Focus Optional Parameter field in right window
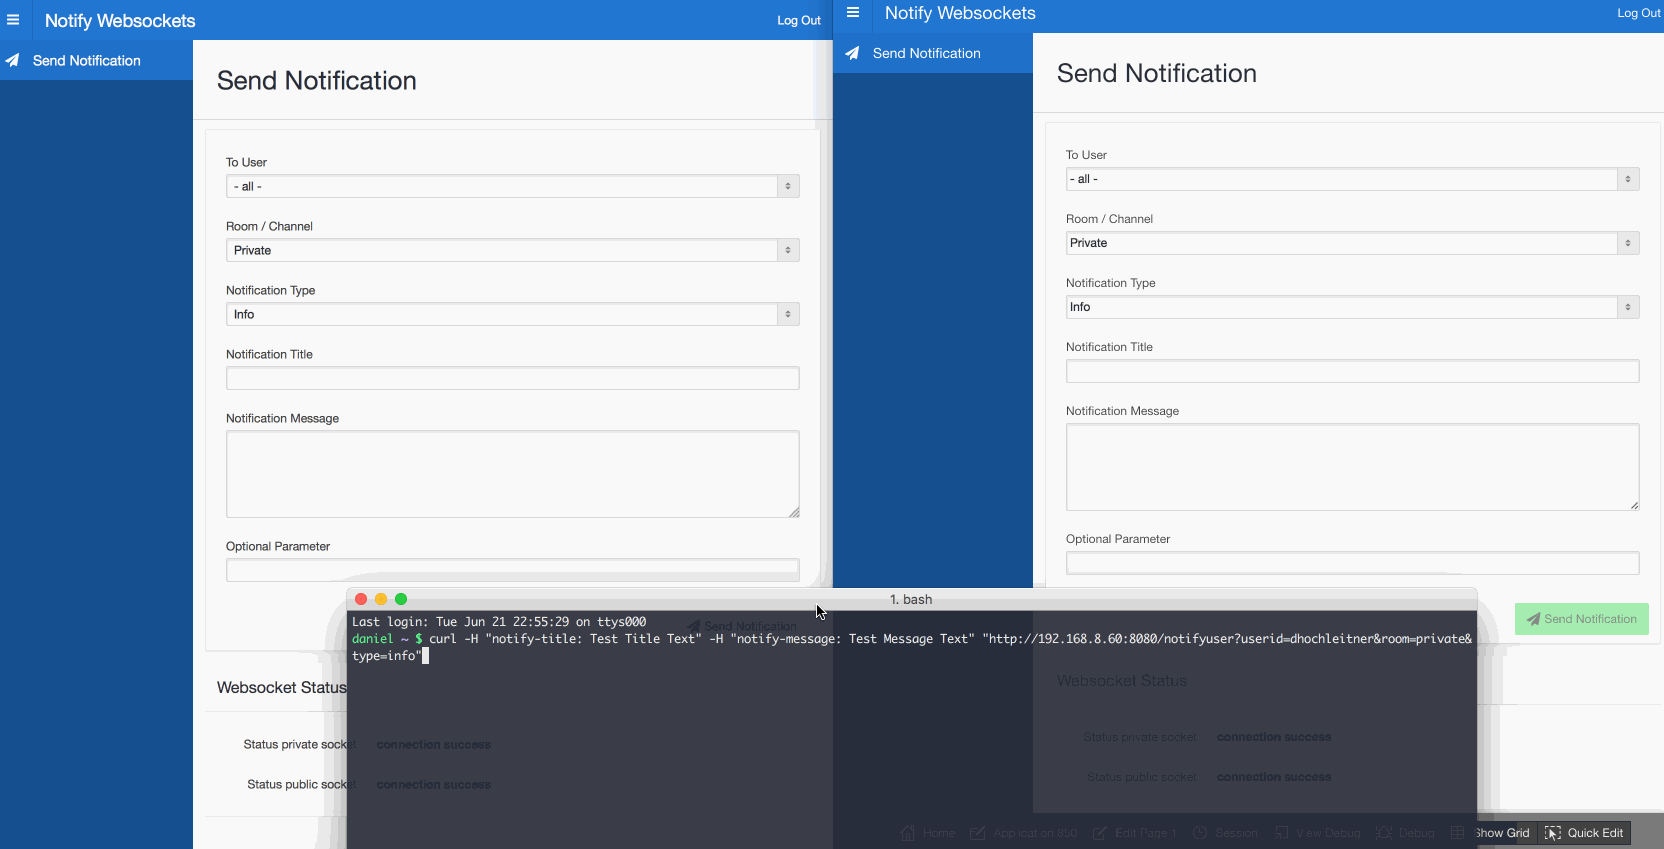Viewport: 1664px width, 849px height. point(1353,563)
